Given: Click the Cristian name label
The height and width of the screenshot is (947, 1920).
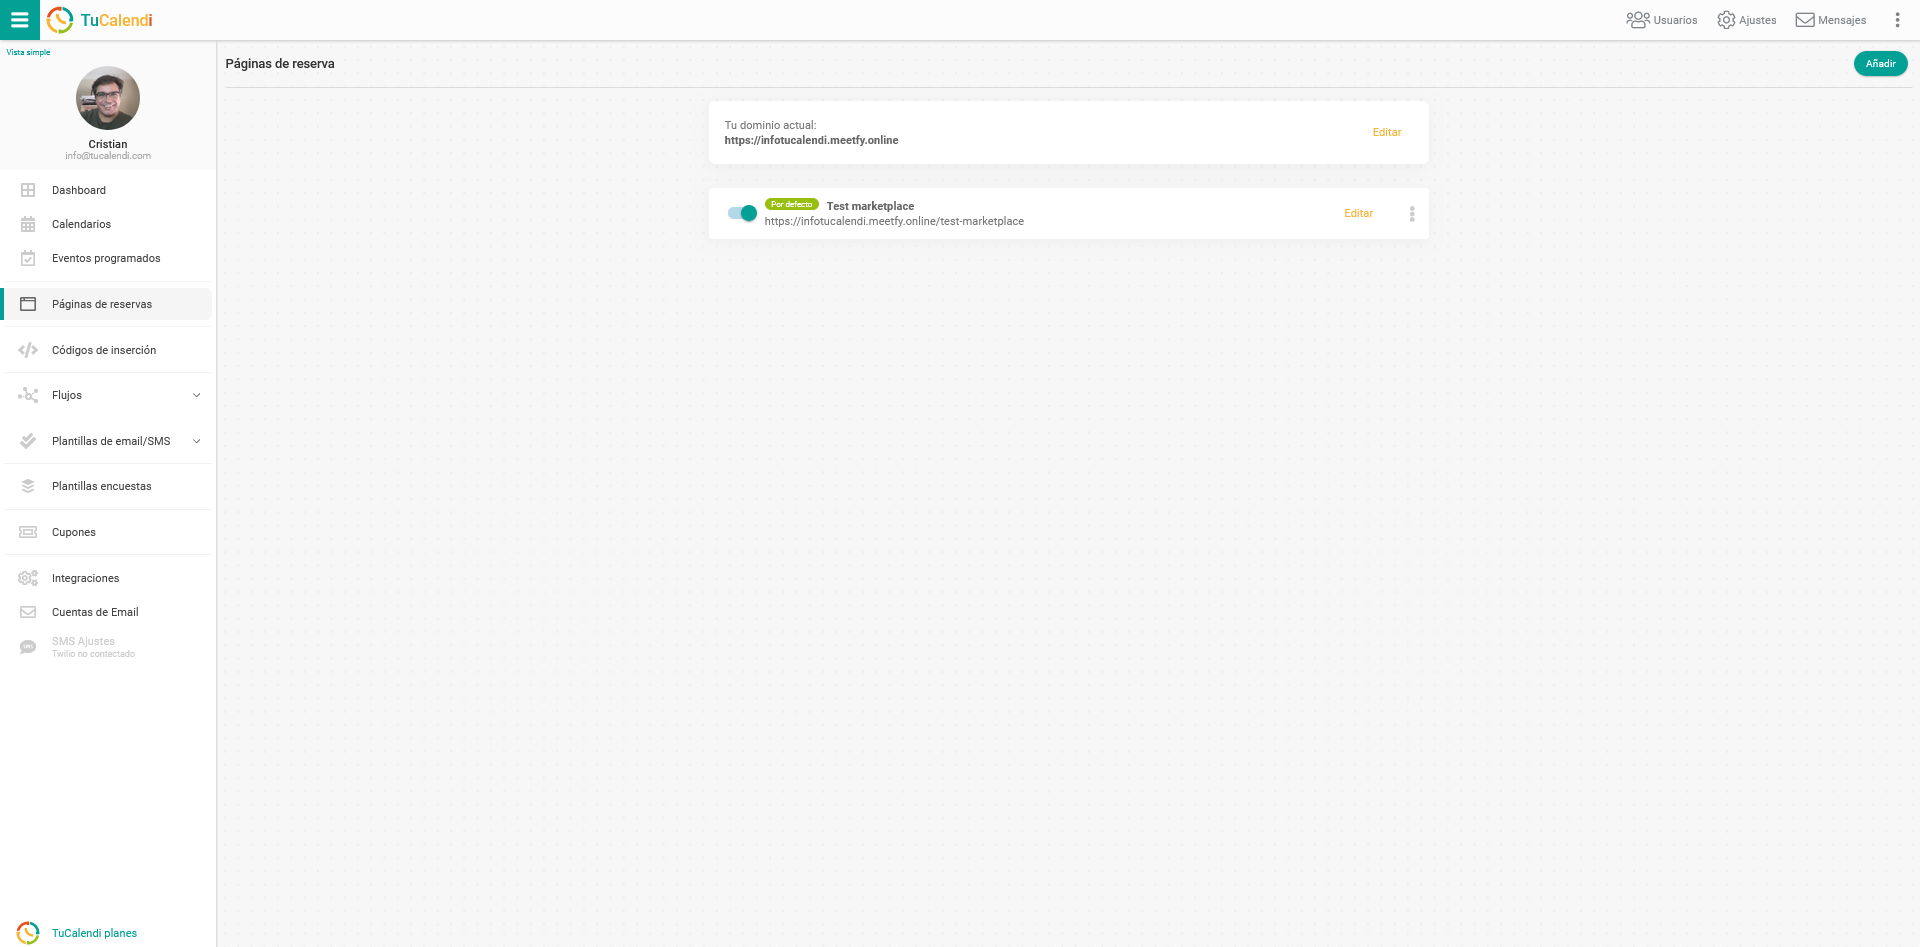Looking at the screenshot, I should (108, 144).
